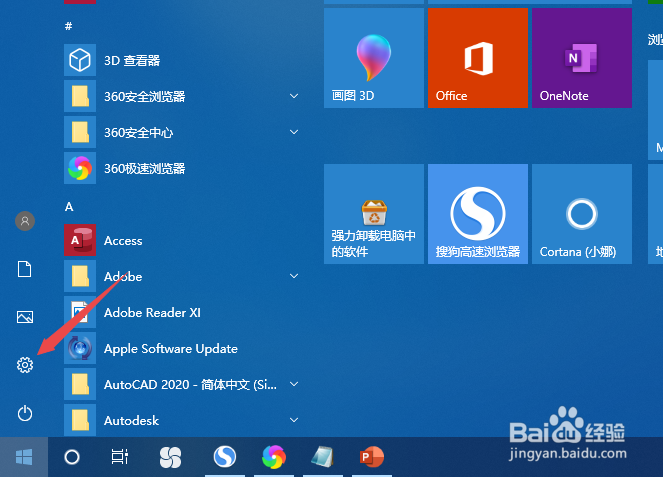663x477 pixels.
Task: Click the Windows Start button on taskbar
Action: click(24, 457)
